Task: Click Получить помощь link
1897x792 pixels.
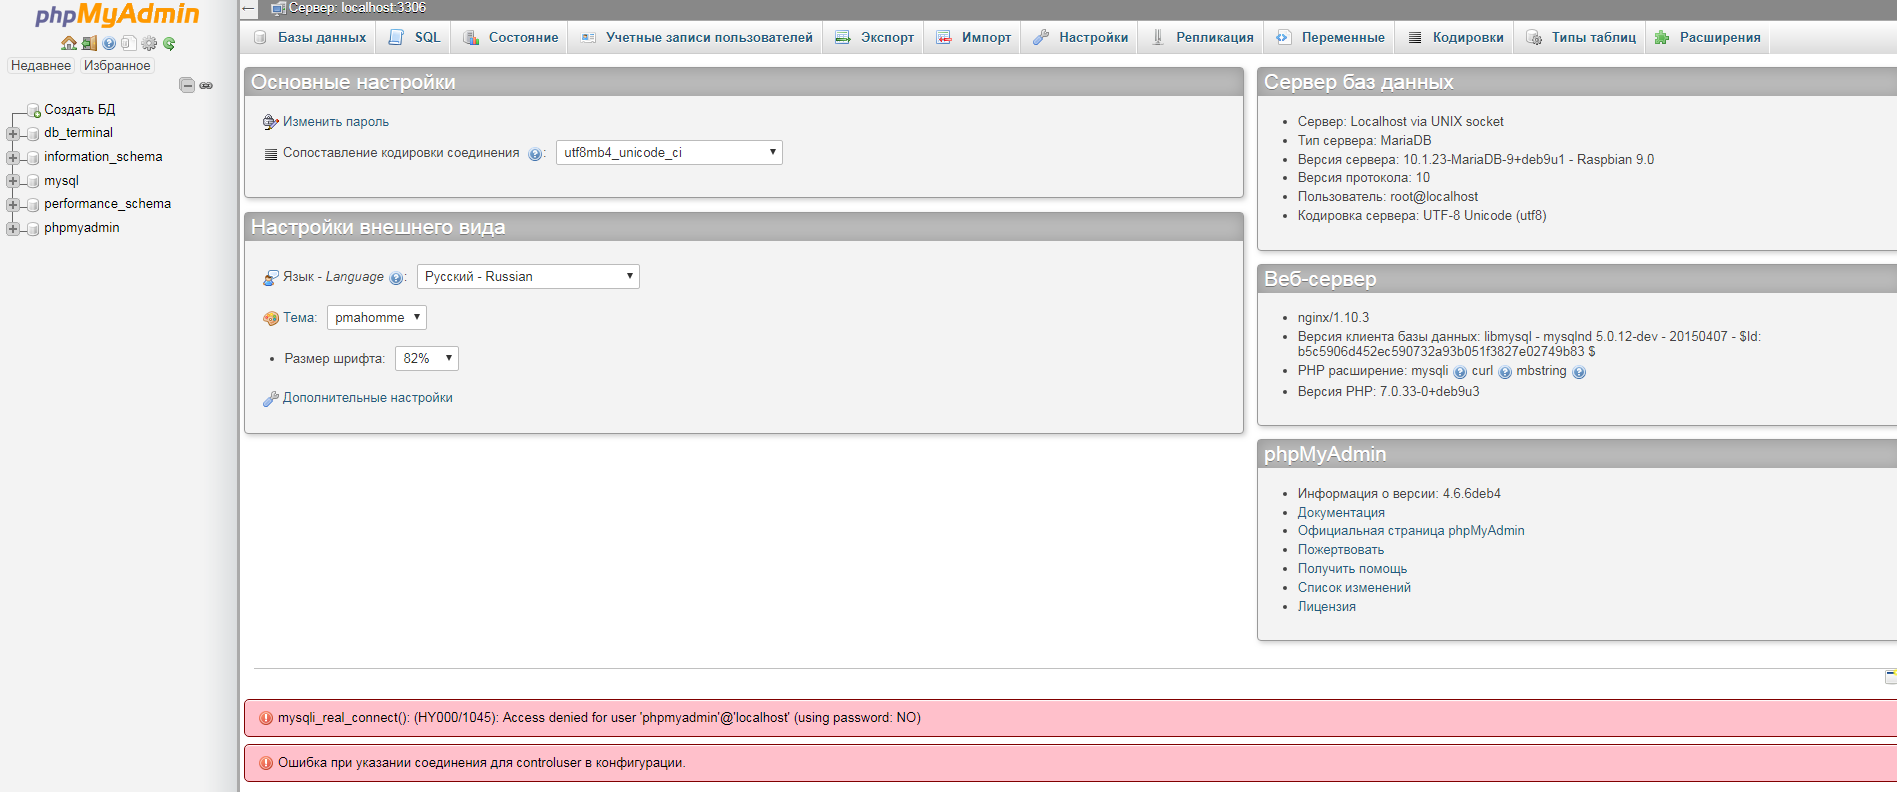Action: 1352,568
